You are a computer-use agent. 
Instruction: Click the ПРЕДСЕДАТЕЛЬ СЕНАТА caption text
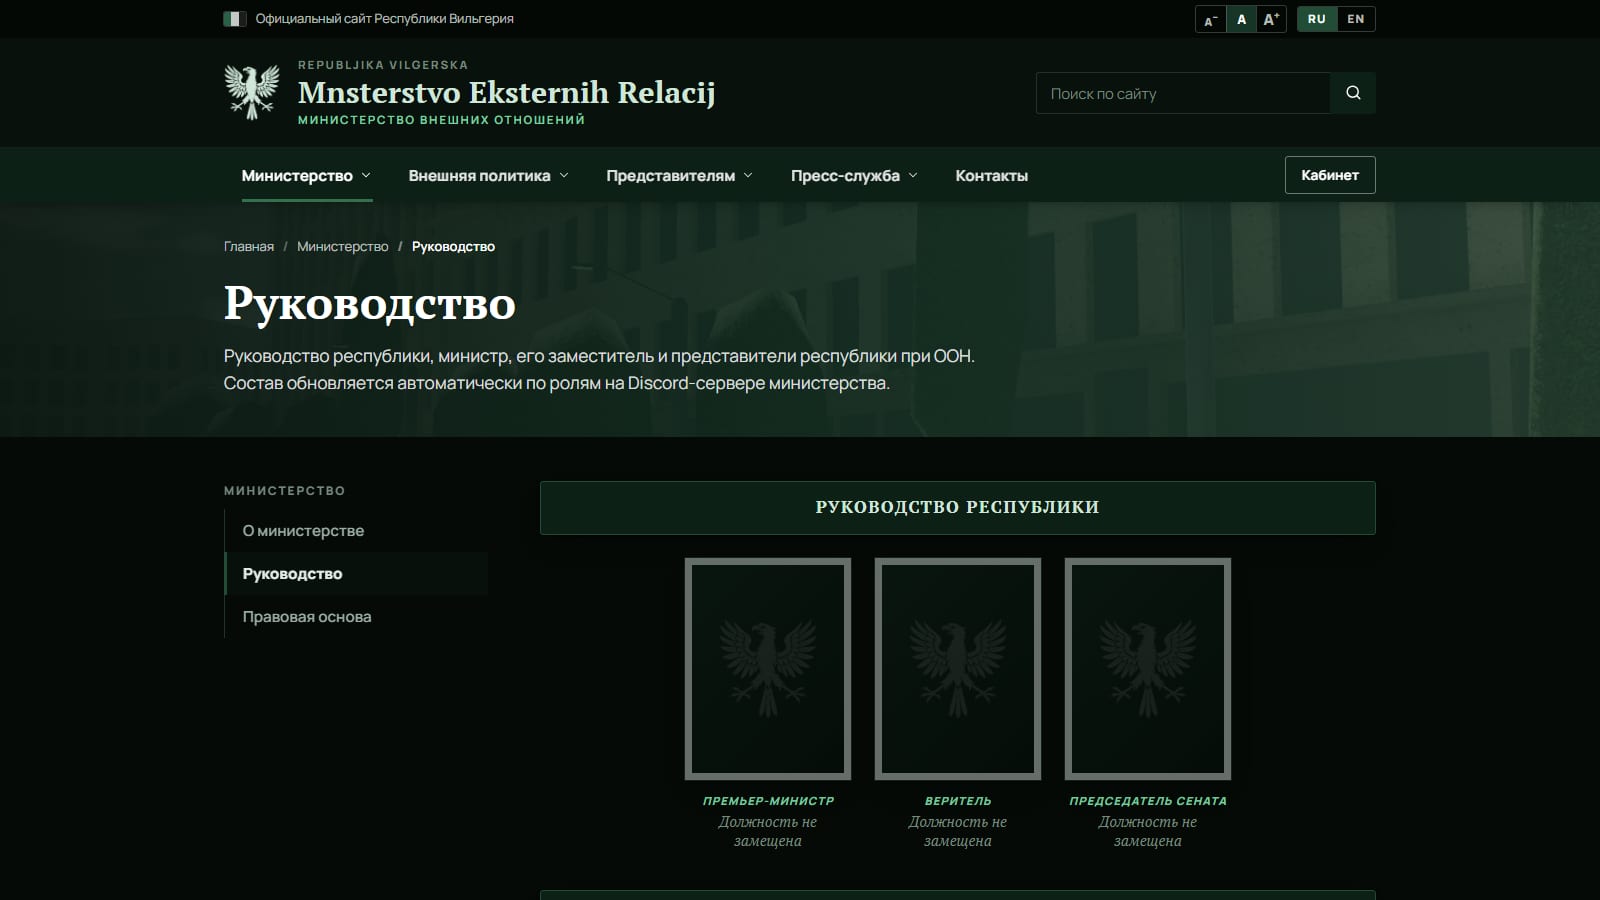(1148, 801)
